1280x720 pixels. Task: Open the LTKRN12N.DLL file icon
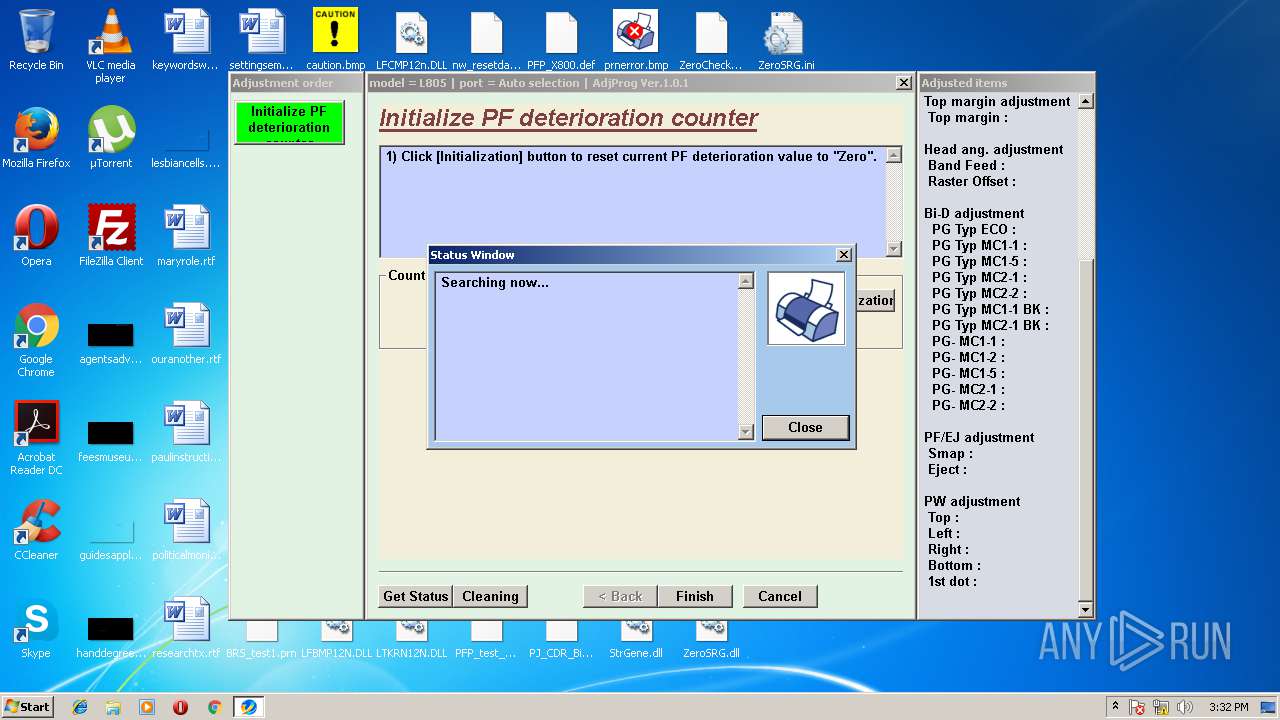[411, 640]
